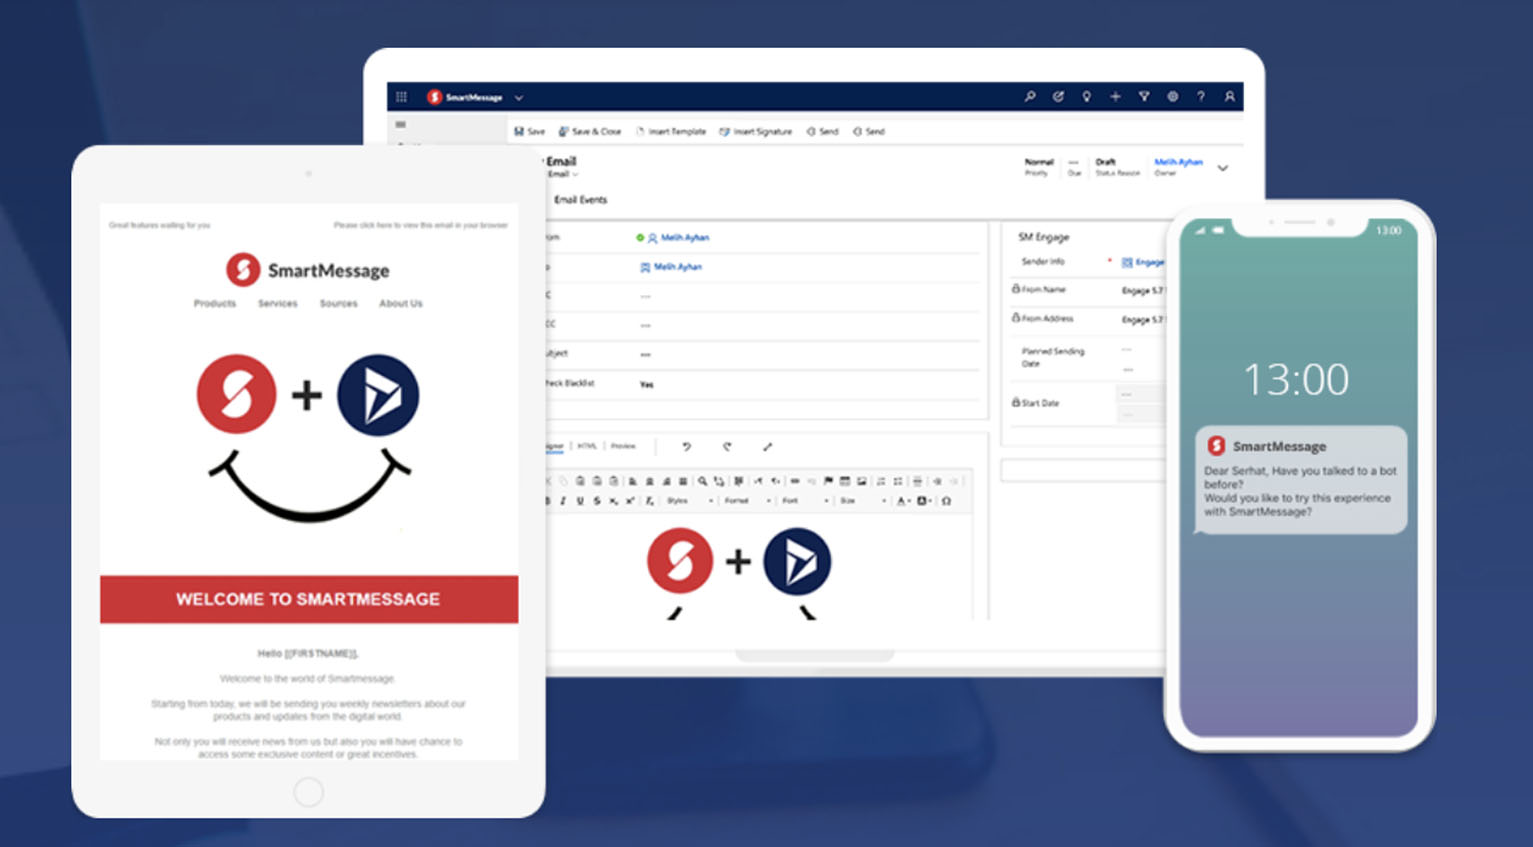Toggle the hamburger site map menu

tap(401, 125)
